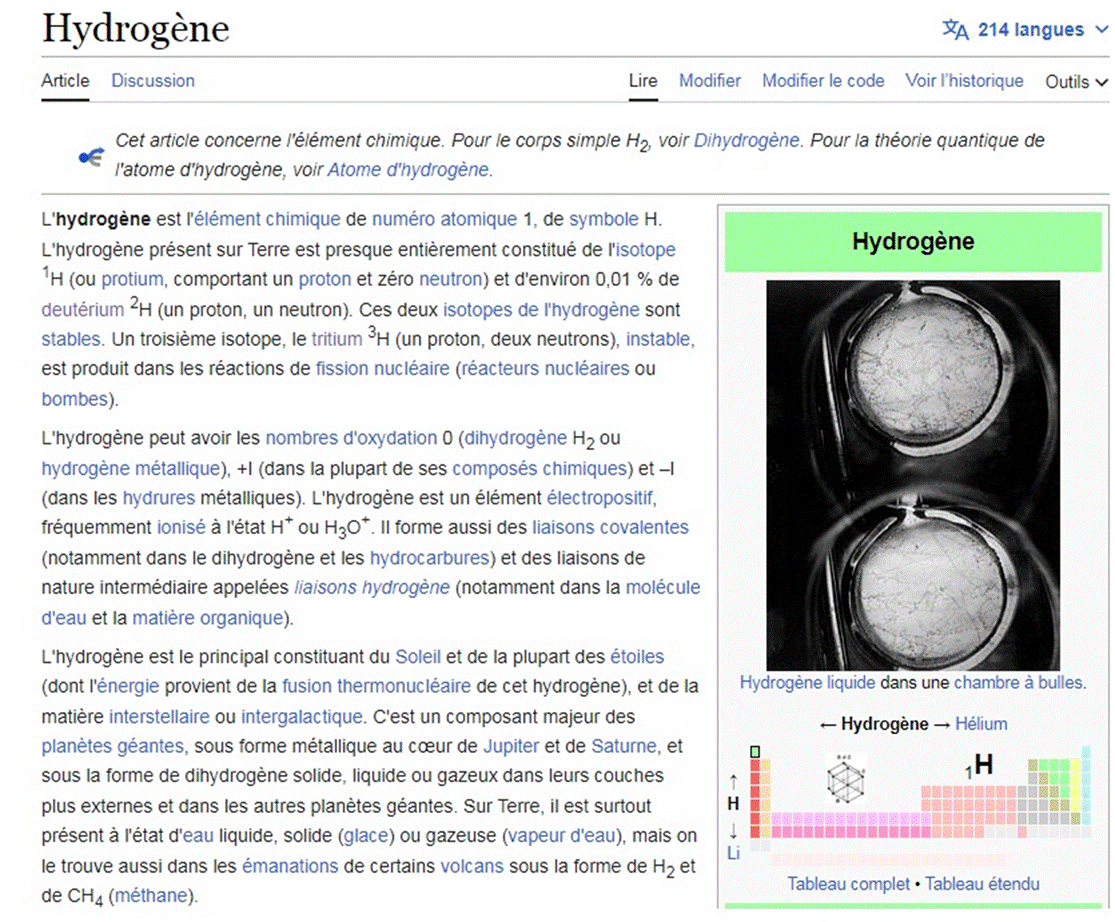Open the nombres d'oxydation link
The height and width of the screenshot is (922, 1115).
(351, 438)
